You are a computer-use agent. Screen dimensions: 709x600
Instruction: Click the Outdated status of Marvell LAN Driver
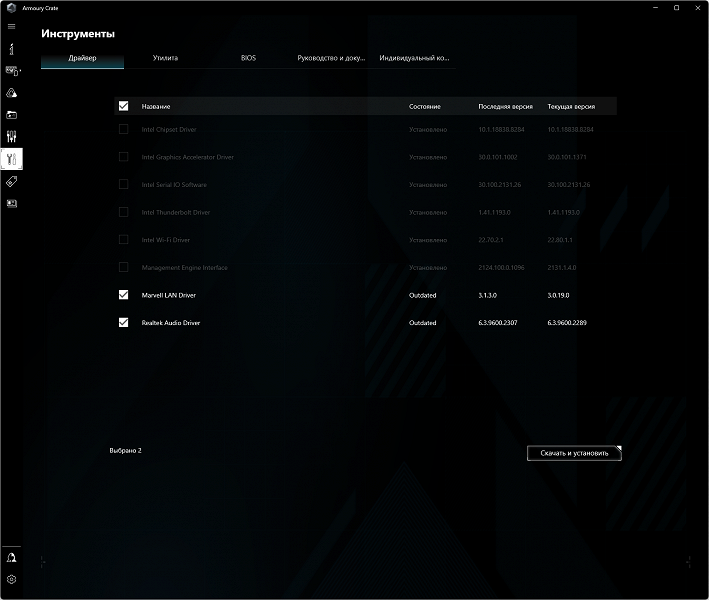(423, 295)
